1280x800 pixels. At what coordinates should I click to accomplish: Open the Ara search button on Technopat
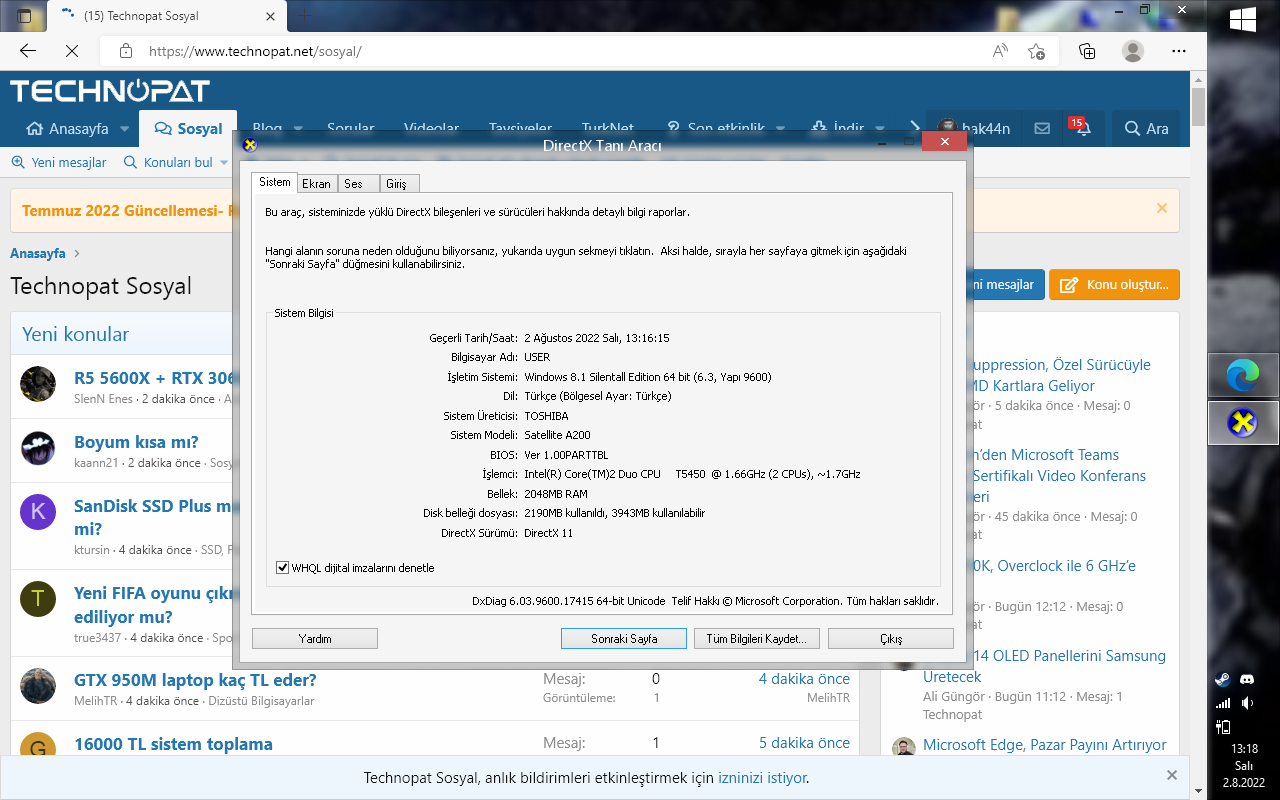pyautogui.click(x=1146, y=128)
